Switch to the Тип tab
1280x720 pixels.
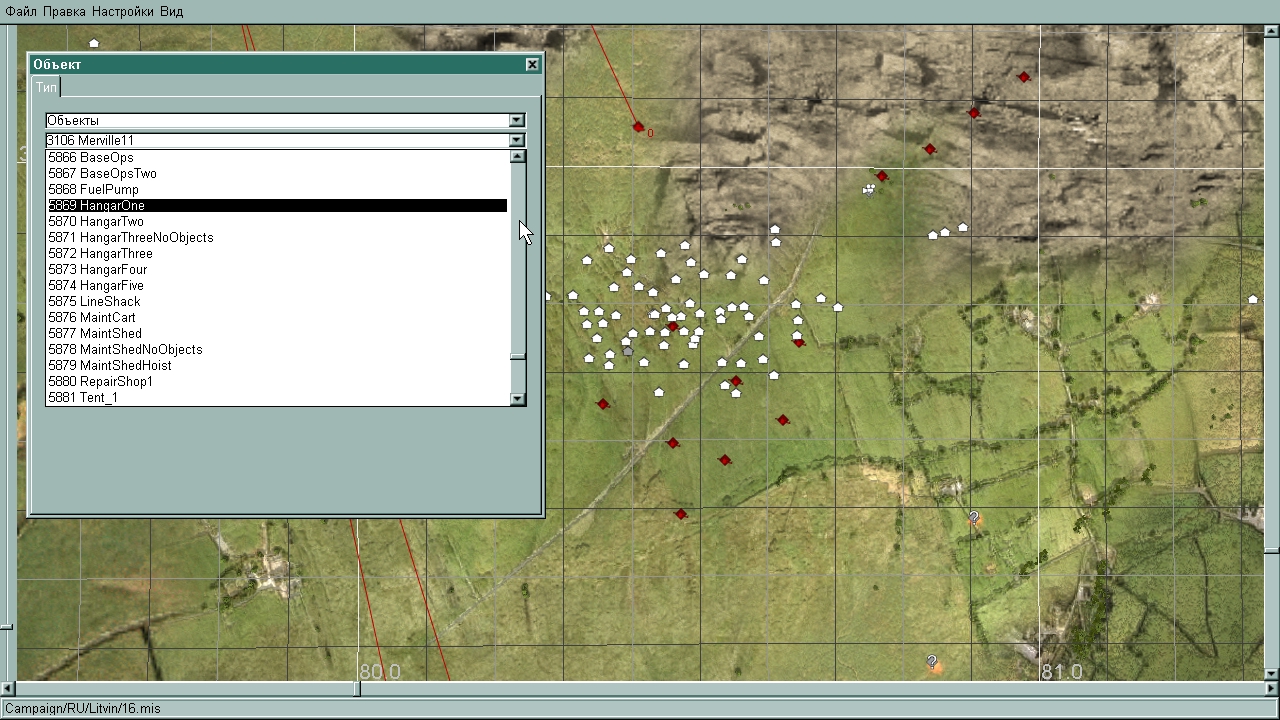click(47, 88)
